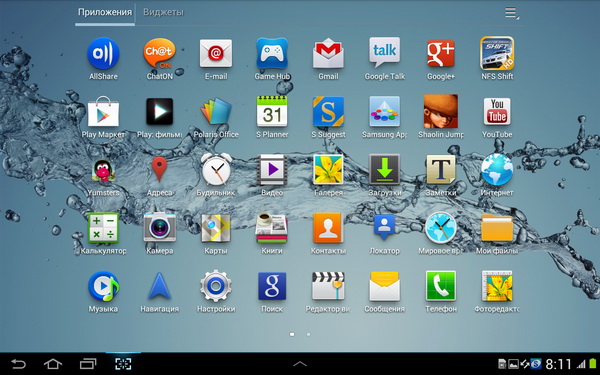Launch Samsung Apps store

point(385,111)
